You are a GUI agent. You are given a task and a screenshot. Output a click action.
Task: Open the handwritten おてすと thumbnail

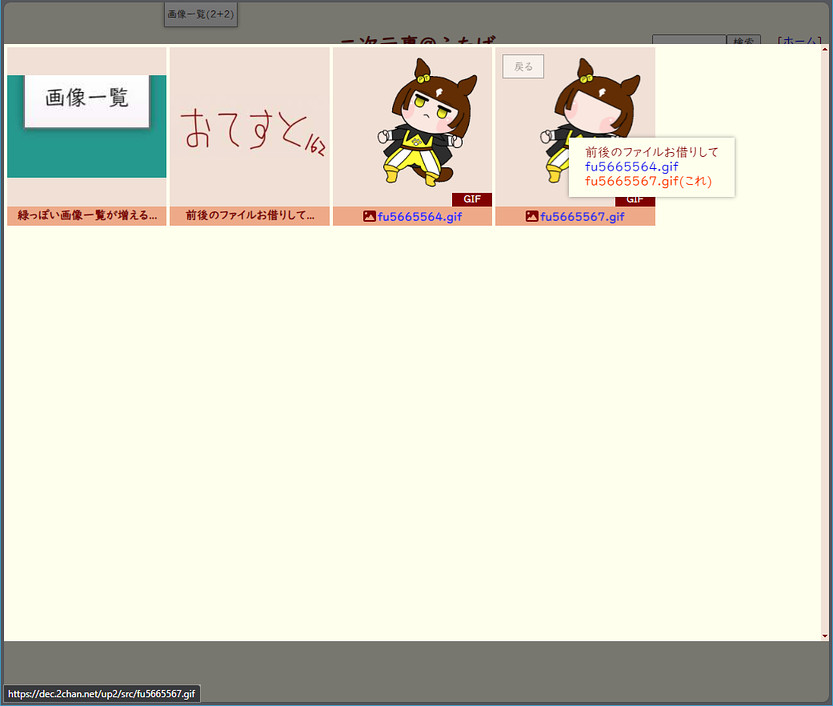tap(249, 125)
